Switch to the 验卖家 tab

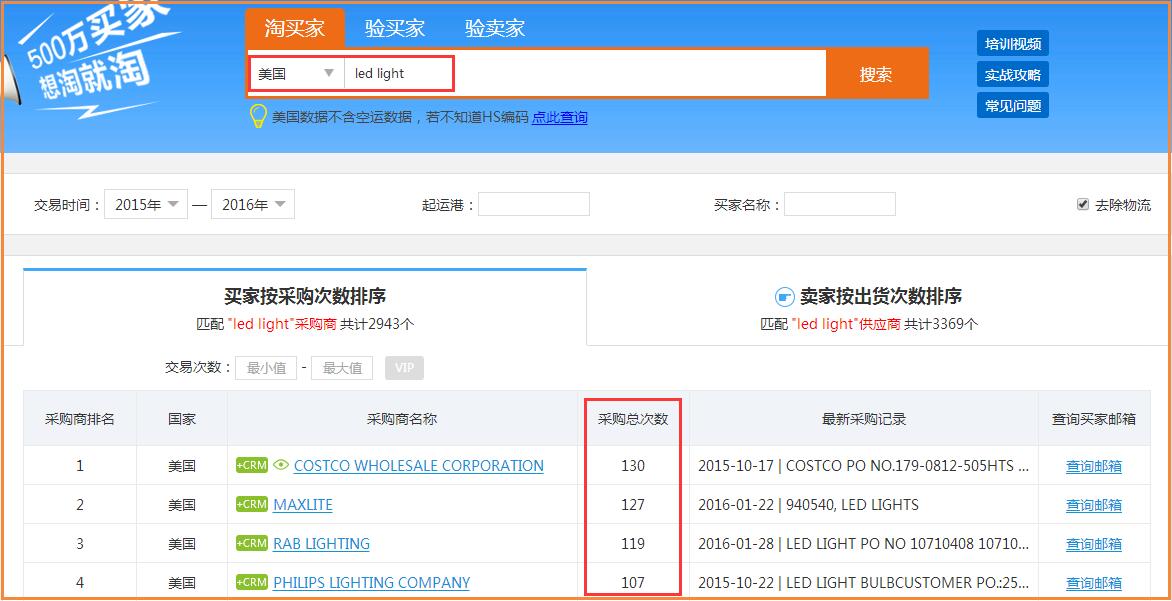[495, 28]
